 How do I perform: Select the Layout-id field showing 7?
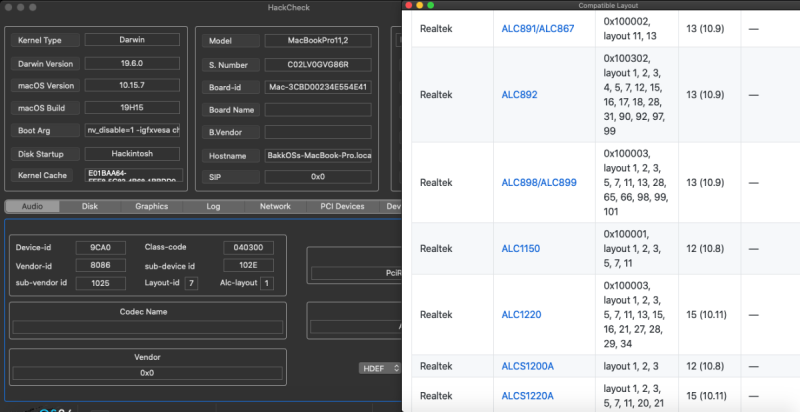(191, 283)
